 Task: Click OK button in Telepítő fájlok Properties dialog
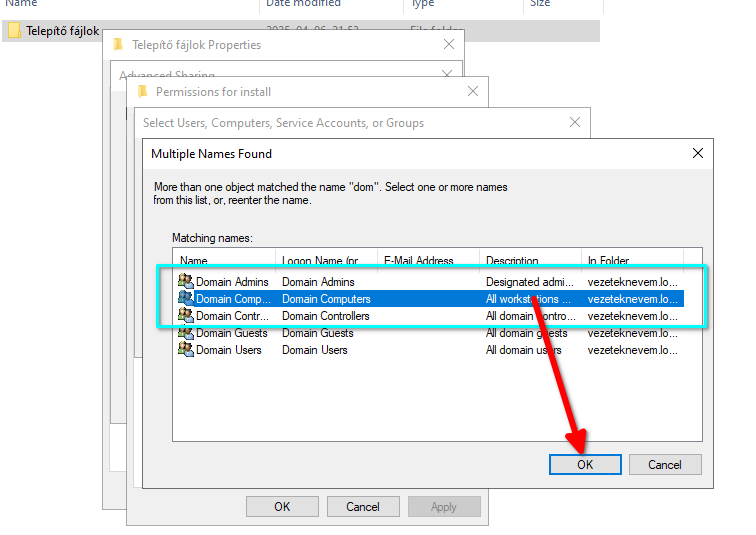[x=282, y=507]
